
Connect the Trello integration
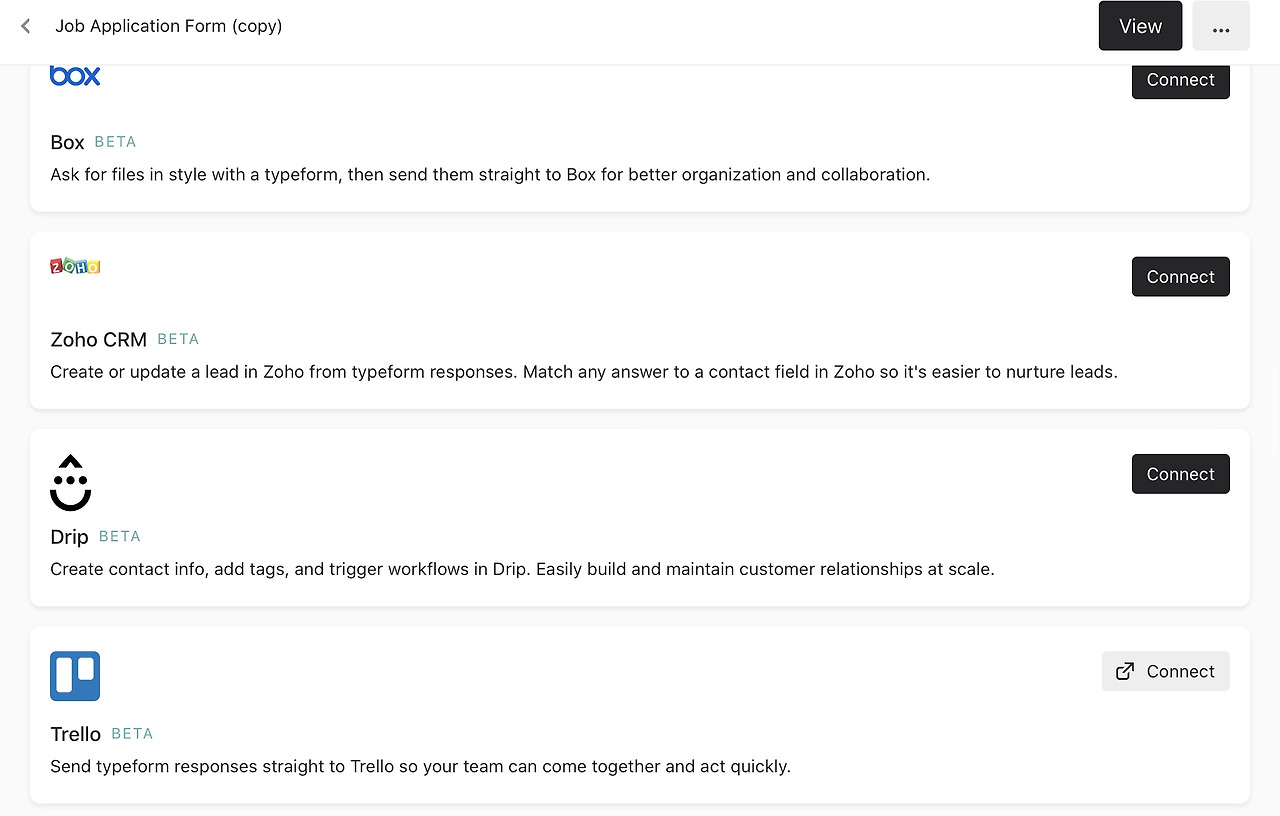point(1166,671)
